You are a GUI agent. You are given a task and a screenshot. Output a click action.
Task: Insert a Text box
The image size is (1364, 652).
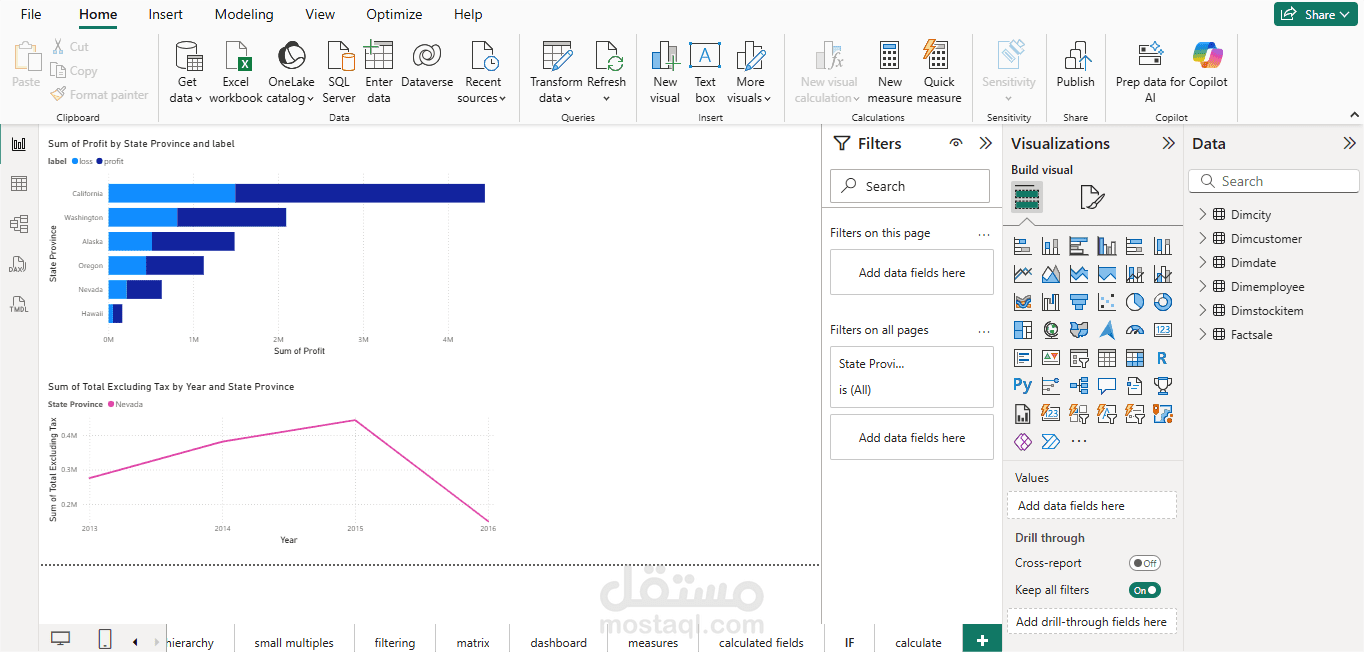(x=705, y=73)
